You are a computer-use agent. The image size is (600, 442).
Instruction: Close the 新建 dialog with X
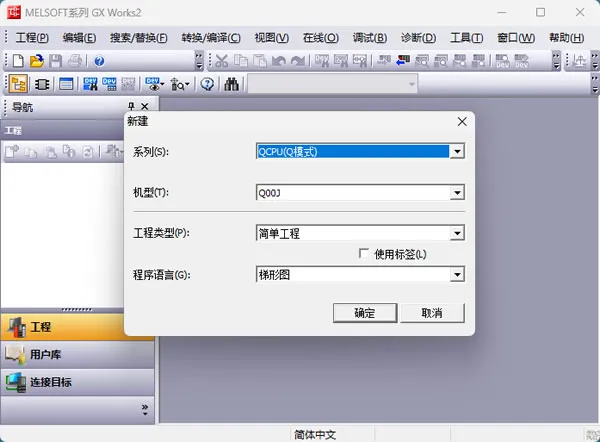[462, 122]
